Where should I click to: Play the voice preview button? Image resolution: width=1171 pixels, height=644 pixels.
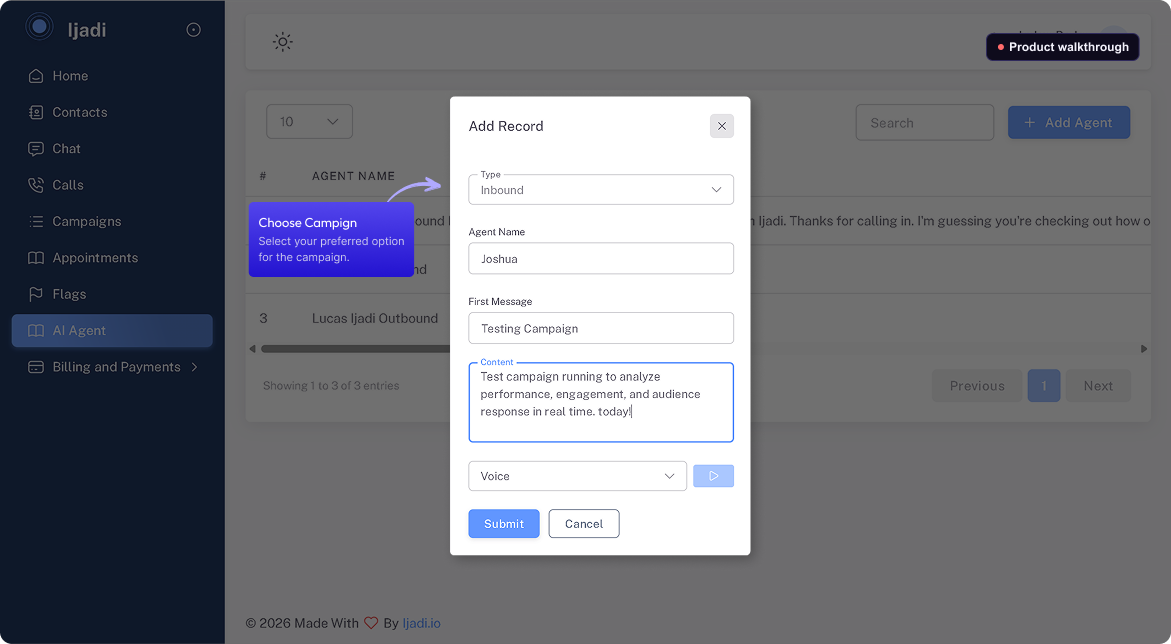(x=713, y=476)
